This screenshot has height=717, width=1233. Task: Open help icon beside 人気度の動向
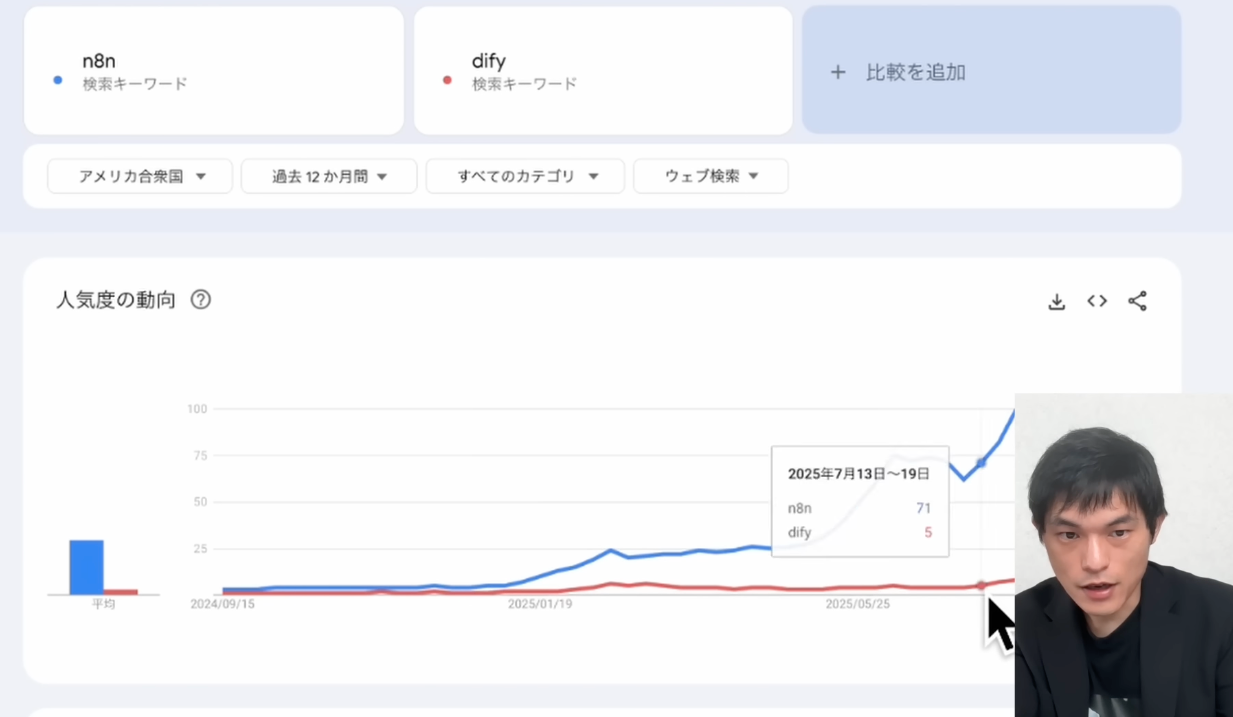click(201, 299)
